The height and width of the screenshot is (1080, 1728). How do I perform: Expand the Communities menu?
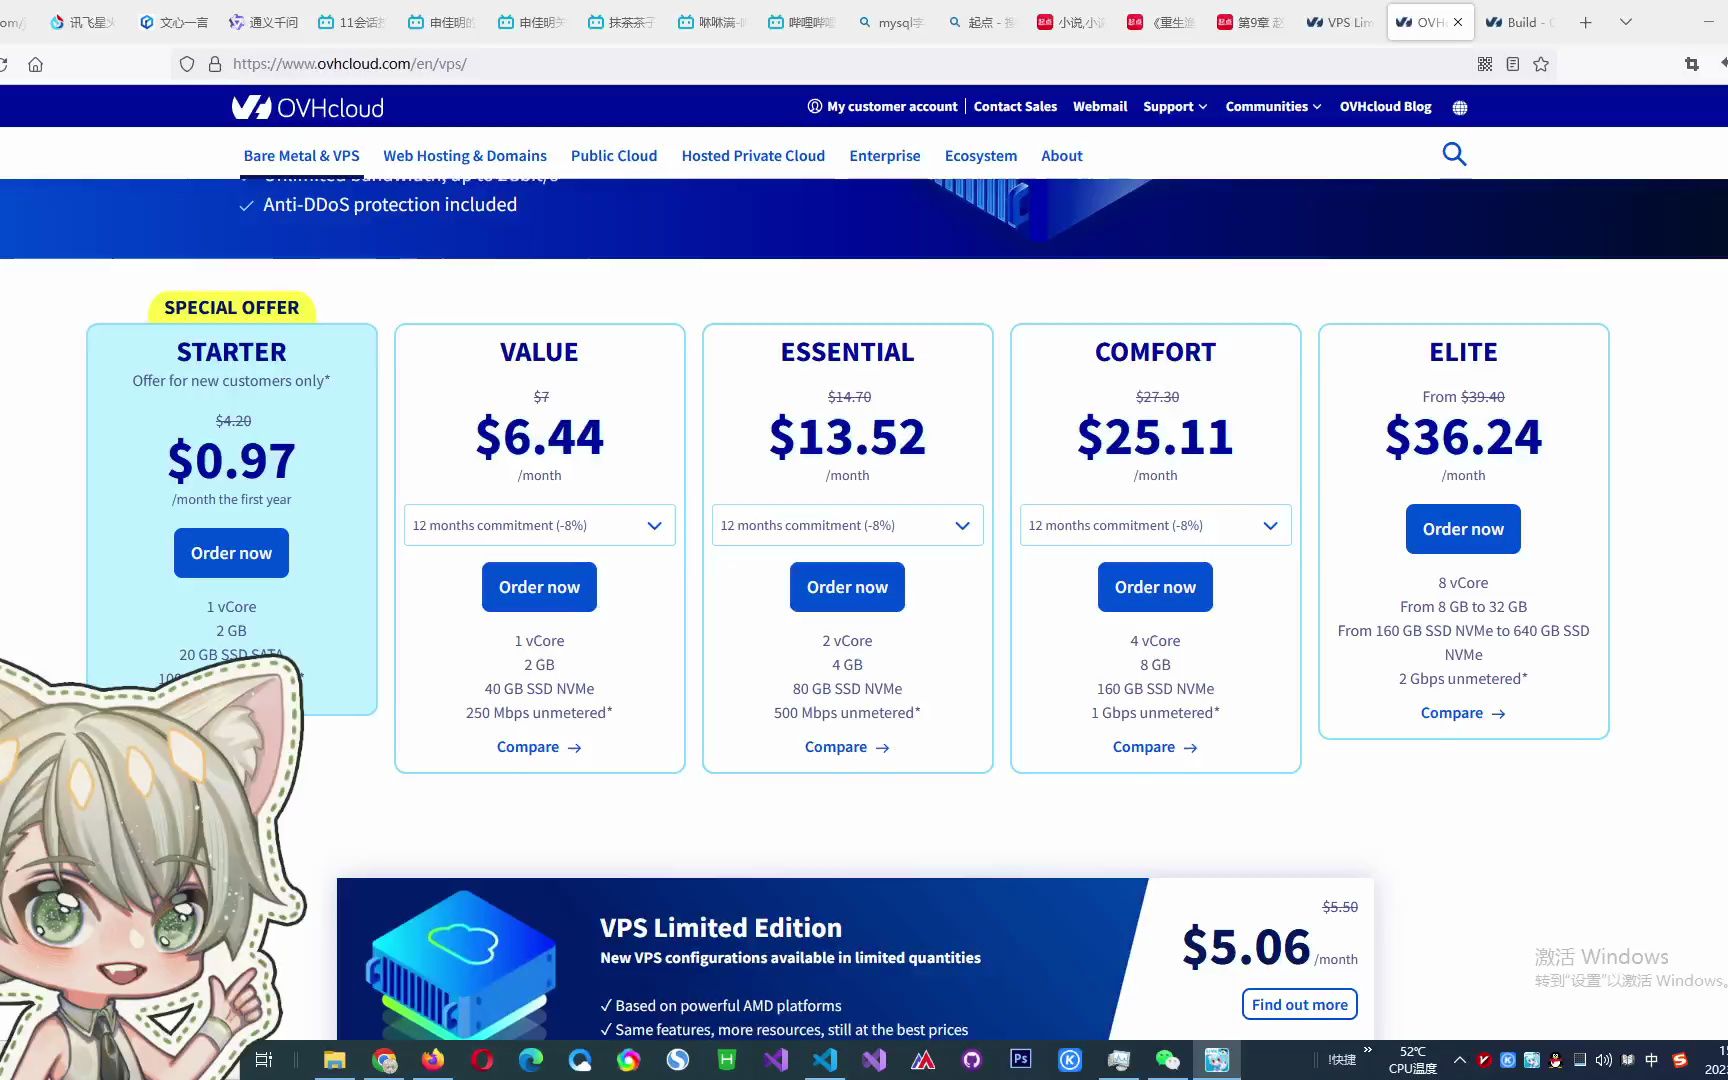[x=1273, y=106]
